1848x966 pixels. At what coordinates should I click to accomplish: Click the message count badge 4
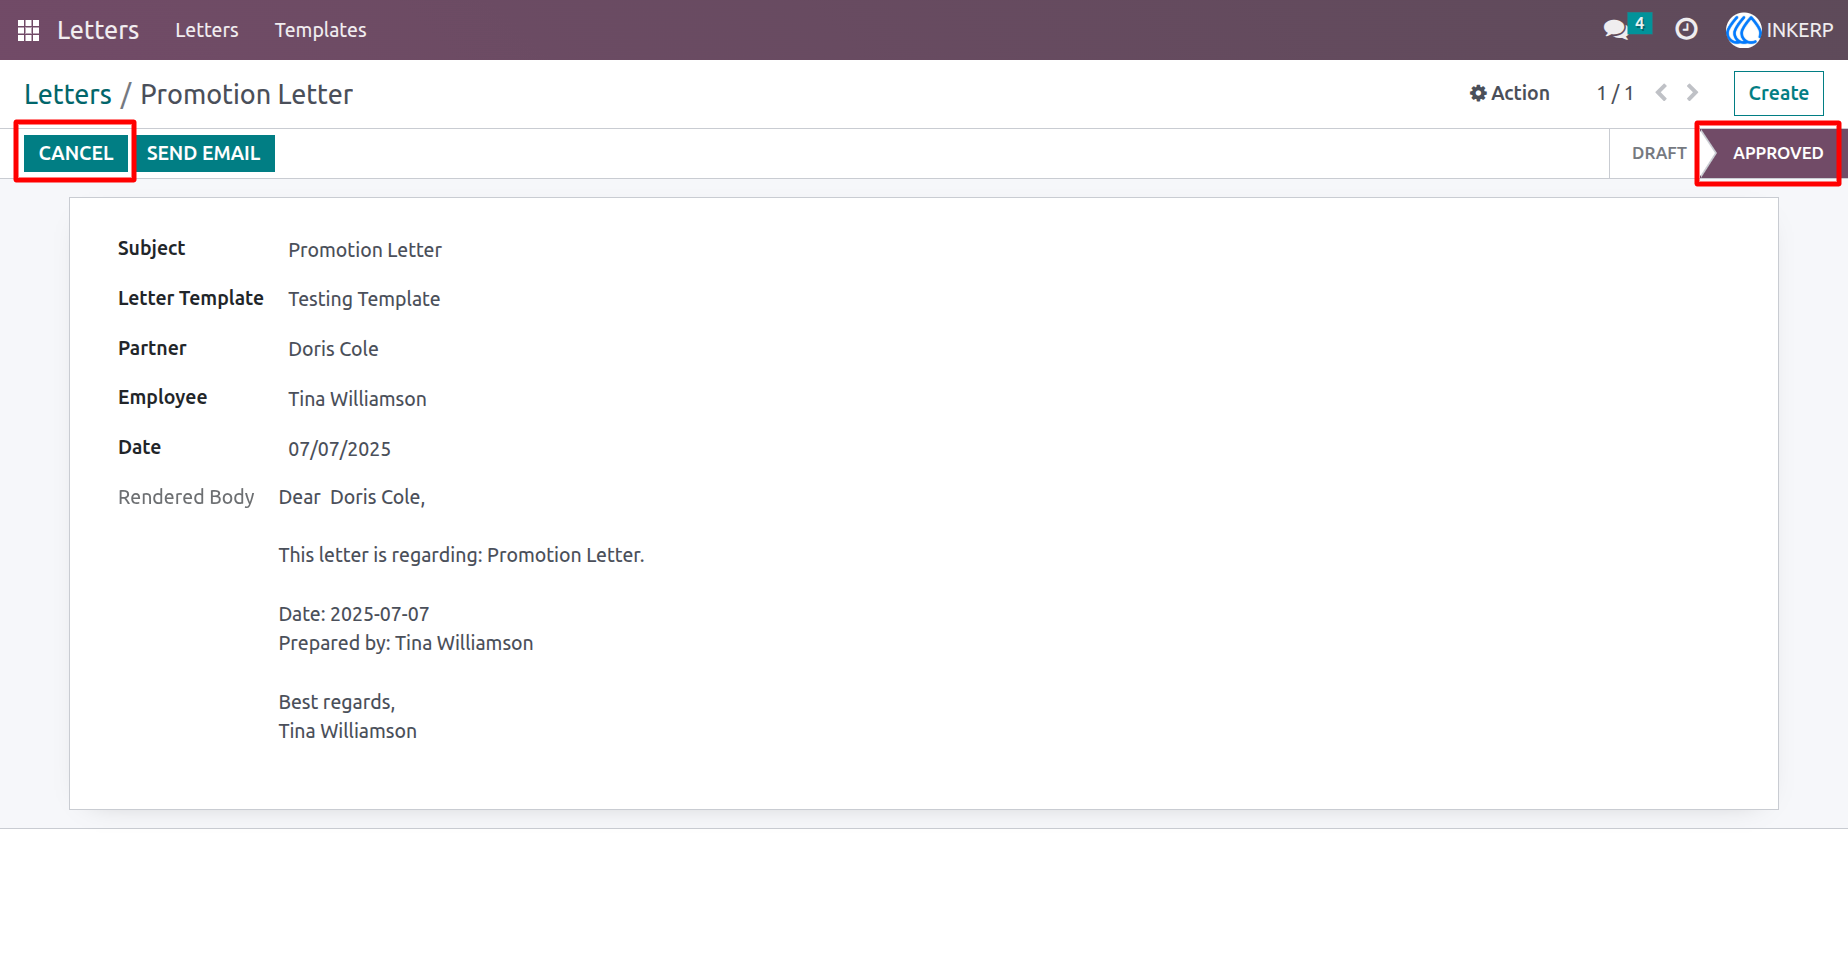click(1639, 23)
